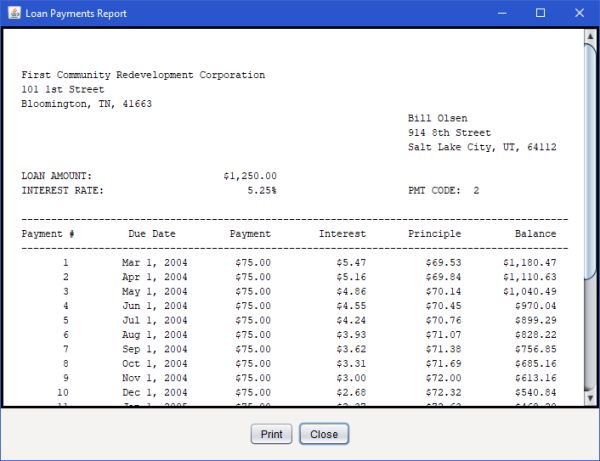The width and height of the screenshot is (600, 461).
Task: Click the text Bloomington, TN, 41663
Action: pos(86,104)
